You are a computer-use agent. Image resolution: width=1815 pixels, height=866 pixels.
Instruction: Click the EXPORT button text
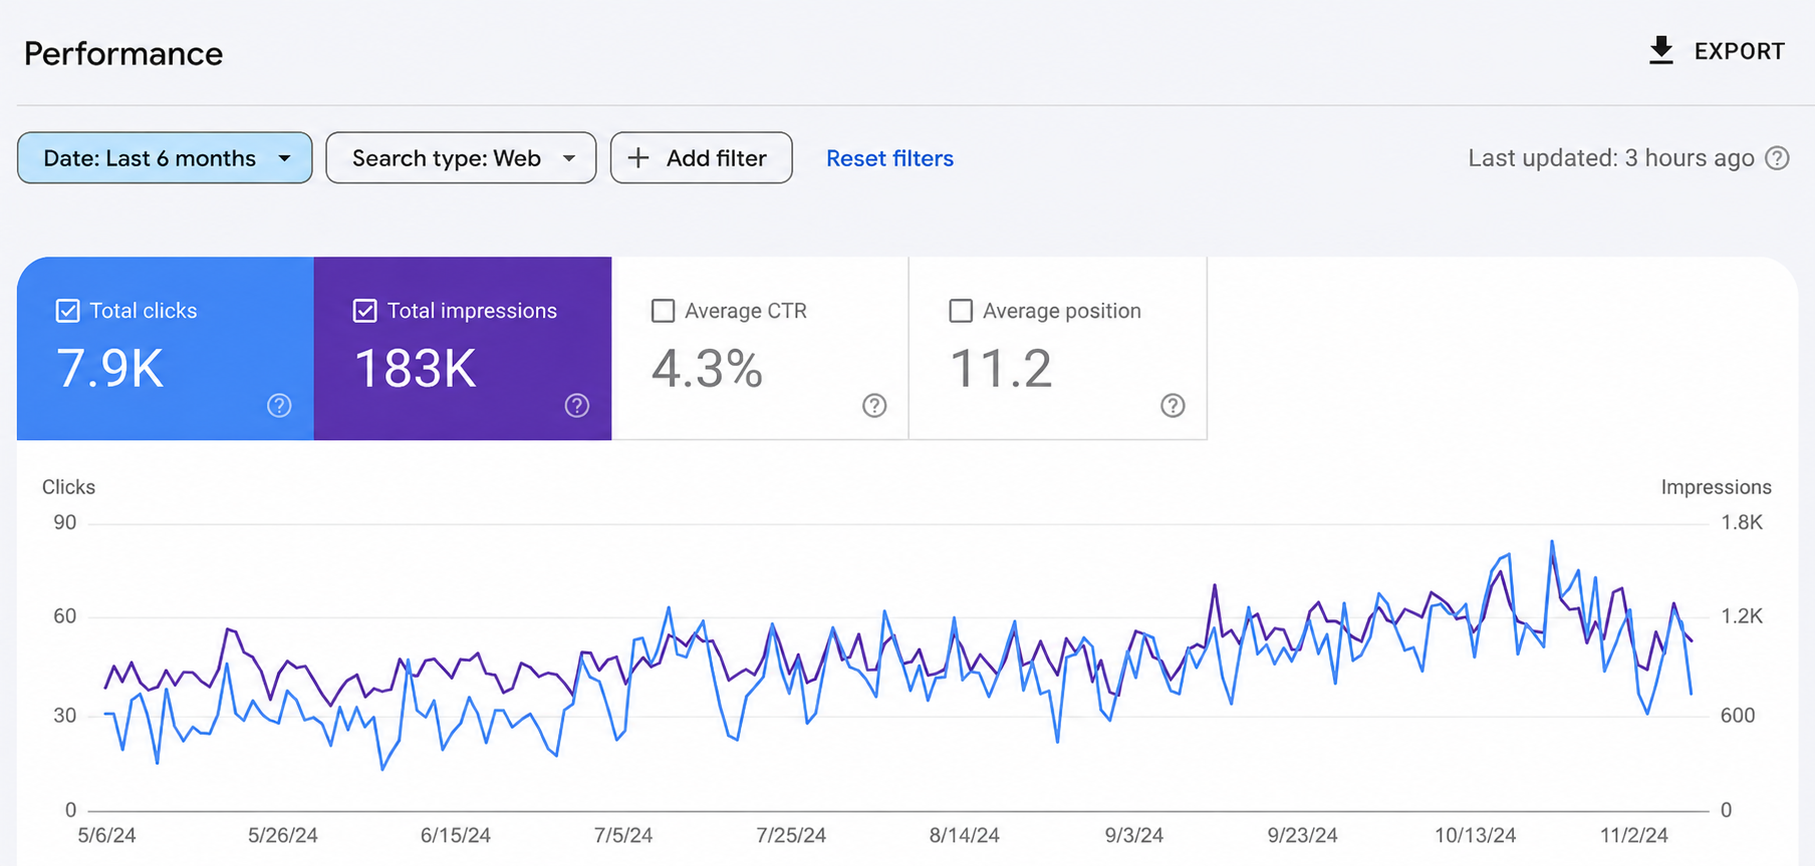[x=1739, y=51]
